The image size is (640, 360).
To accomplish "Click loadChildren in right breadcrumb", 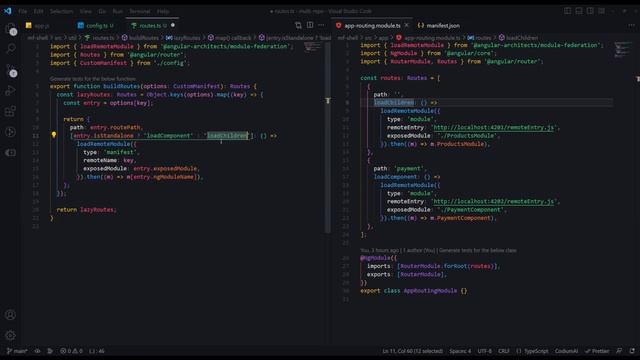I will point(522,38).
